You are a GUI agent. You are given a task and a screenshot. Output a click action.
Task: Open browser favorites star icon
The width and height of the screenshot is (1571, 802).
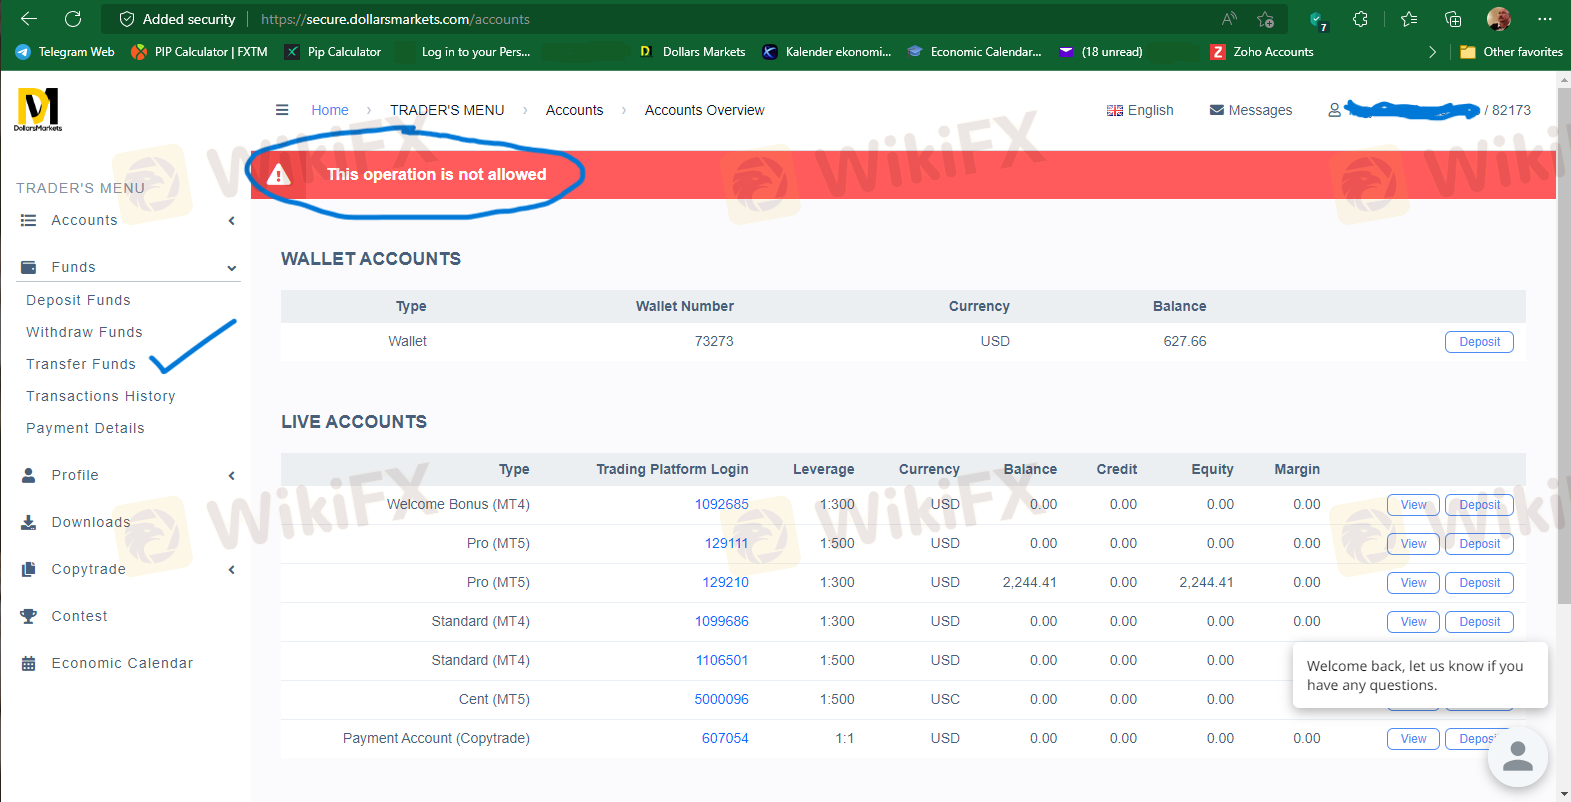coord(1409,19)
